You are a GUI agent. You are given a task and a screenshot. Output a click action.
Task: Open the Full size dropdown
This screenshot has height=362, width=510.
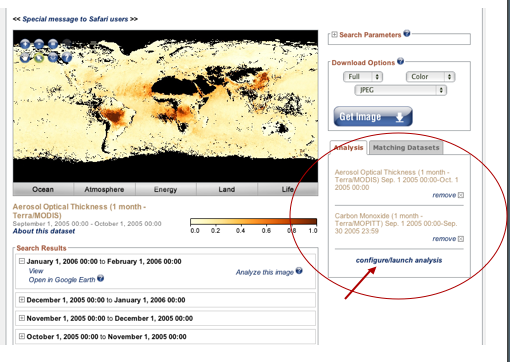click(x=363, y=77)
